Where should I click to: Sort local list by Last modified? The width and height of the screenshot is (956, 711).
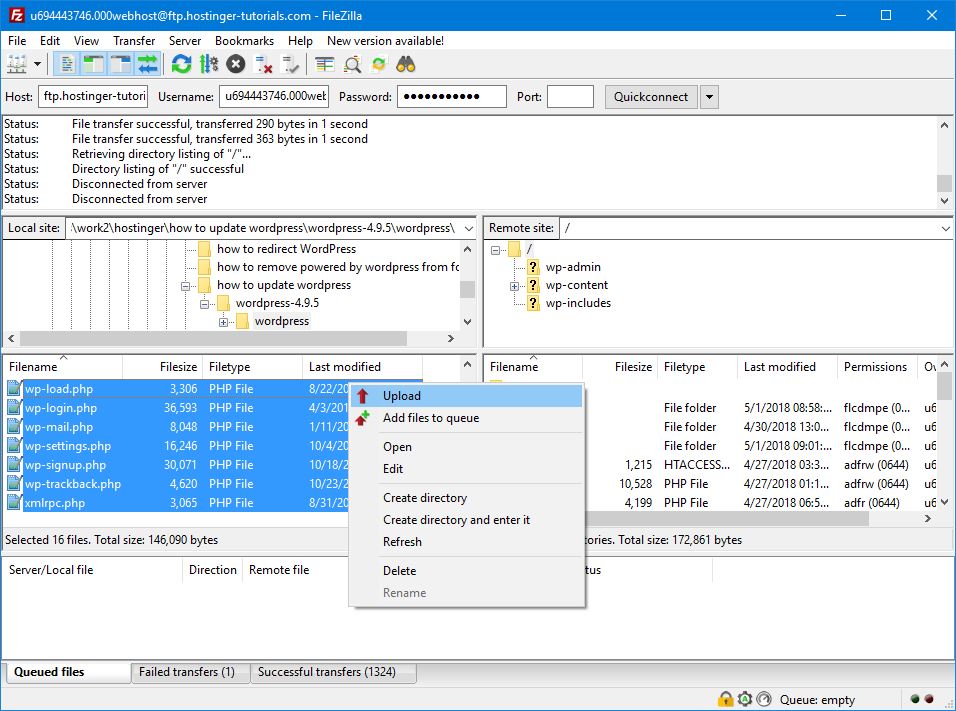pyautogui.click(x=362, y=366)
